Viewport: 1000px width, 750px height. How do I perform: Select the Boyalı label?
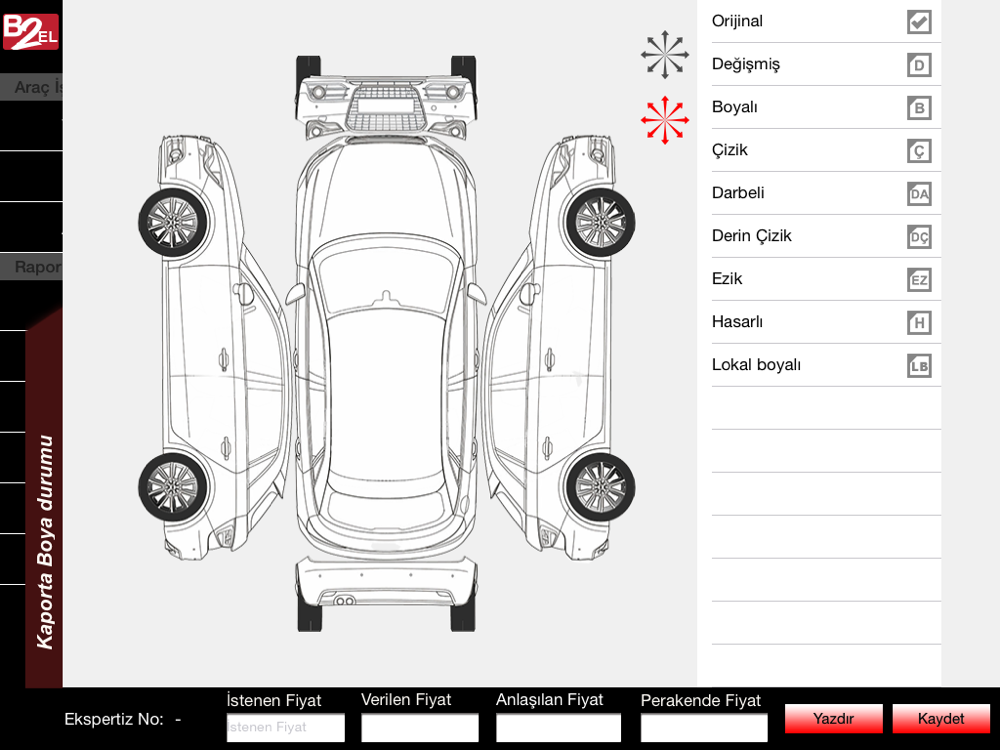pos(735,107)
